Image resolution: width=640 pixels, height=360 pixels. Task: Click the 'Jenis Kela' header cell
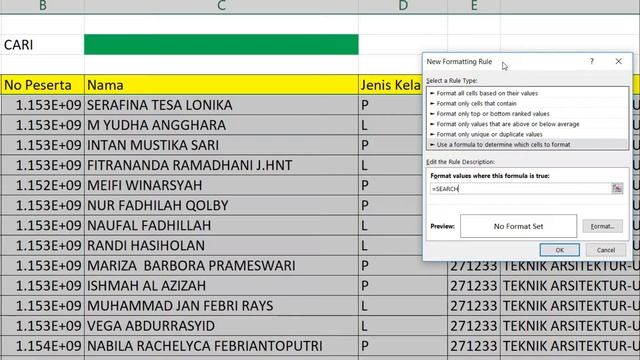pyautogui.click(x=391, y=85)
